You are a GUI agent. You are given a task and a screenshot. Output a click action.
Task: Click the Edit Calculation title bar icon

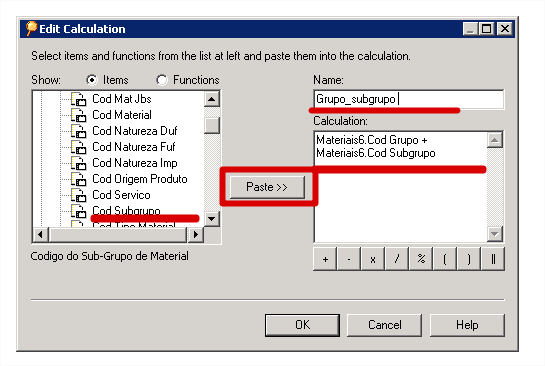[x=31, y=29]
